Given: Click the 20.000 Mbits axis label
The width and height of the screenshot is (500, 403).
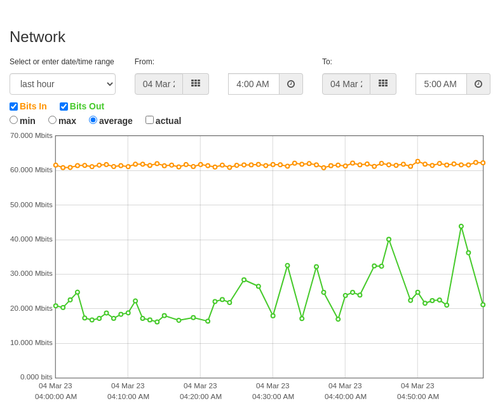Looking at the screenshot, I should [x=31, y=308].
